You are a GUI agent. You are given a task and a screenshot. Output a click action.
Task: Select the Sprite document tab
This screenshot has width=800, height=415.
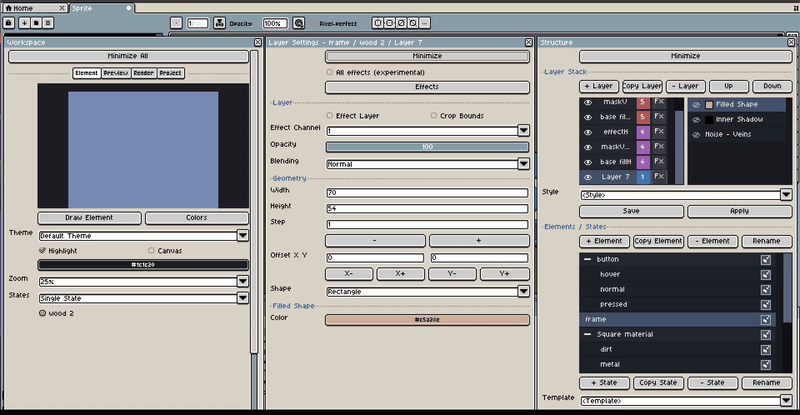(x=102, y=8)
